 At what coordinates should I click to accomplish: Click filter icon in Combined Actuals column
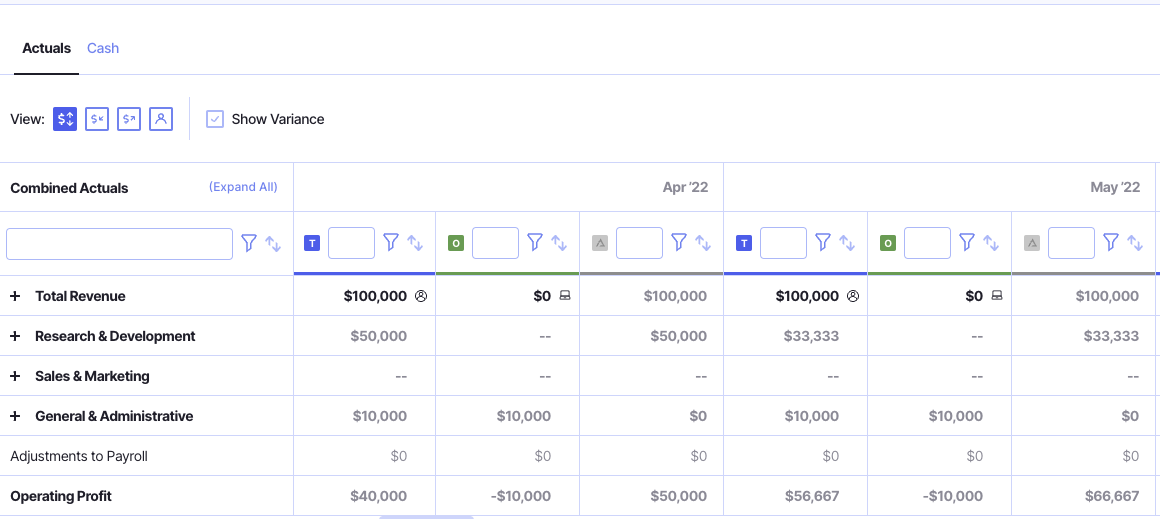(249, 243)
